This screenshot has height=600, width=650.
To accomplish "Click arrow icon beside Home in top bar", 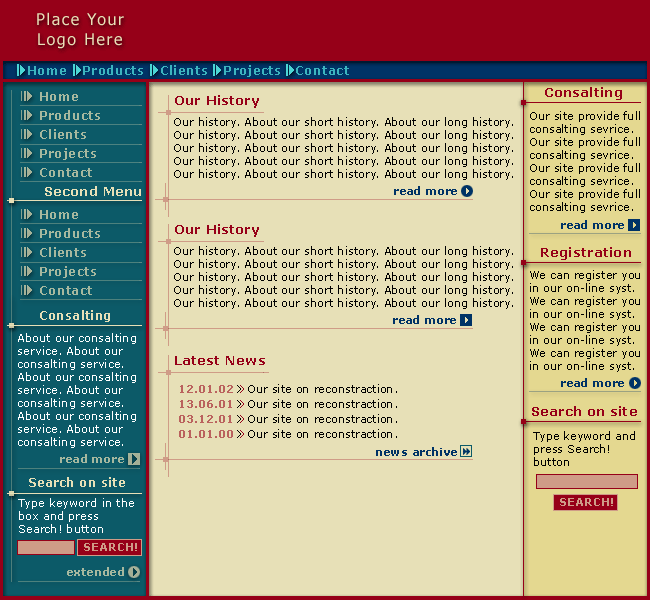I will pos(21,70).
